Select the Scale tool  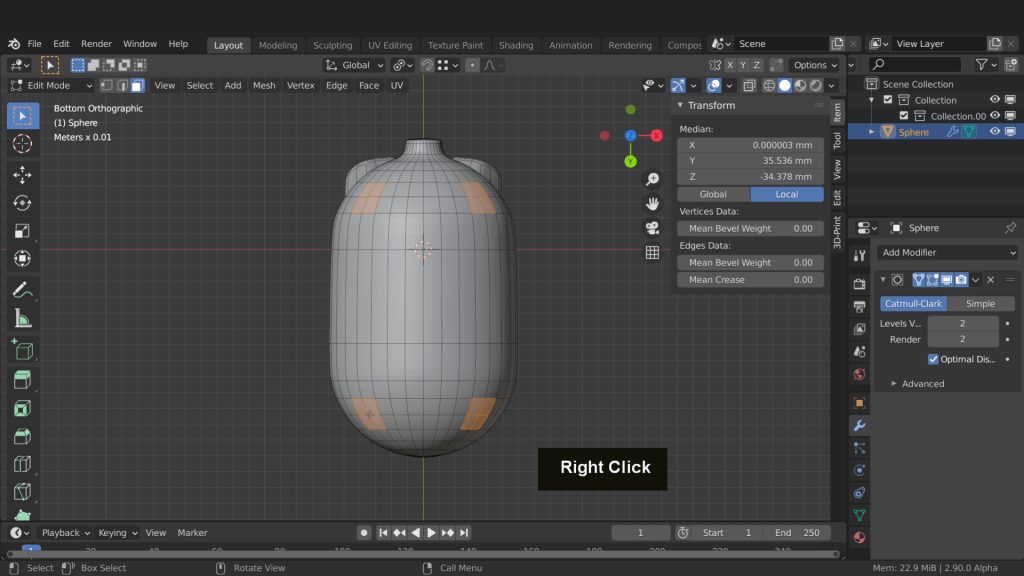pyautogui.click(x=22, y=231)
